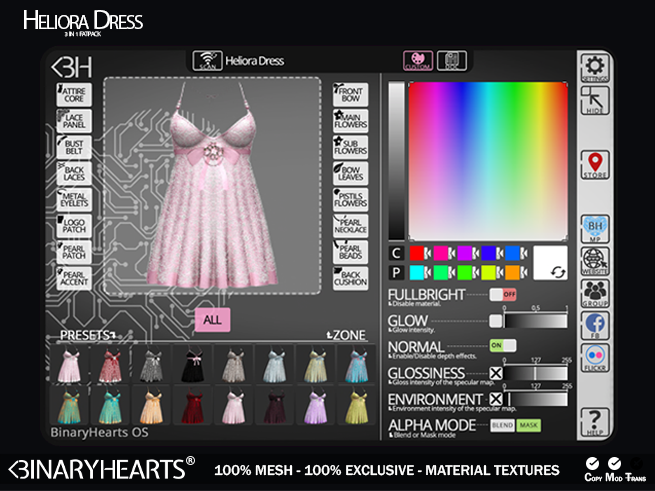The image size is (655, 491).
Task: Click the Scan icon beside Heliora Dress
Action: [x=207, y=61]
